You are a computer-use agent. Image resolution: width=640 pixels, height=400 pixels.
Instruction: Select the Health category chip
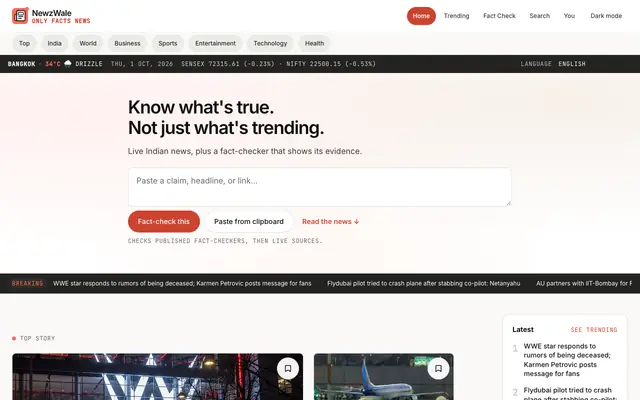tap(314, 43)
